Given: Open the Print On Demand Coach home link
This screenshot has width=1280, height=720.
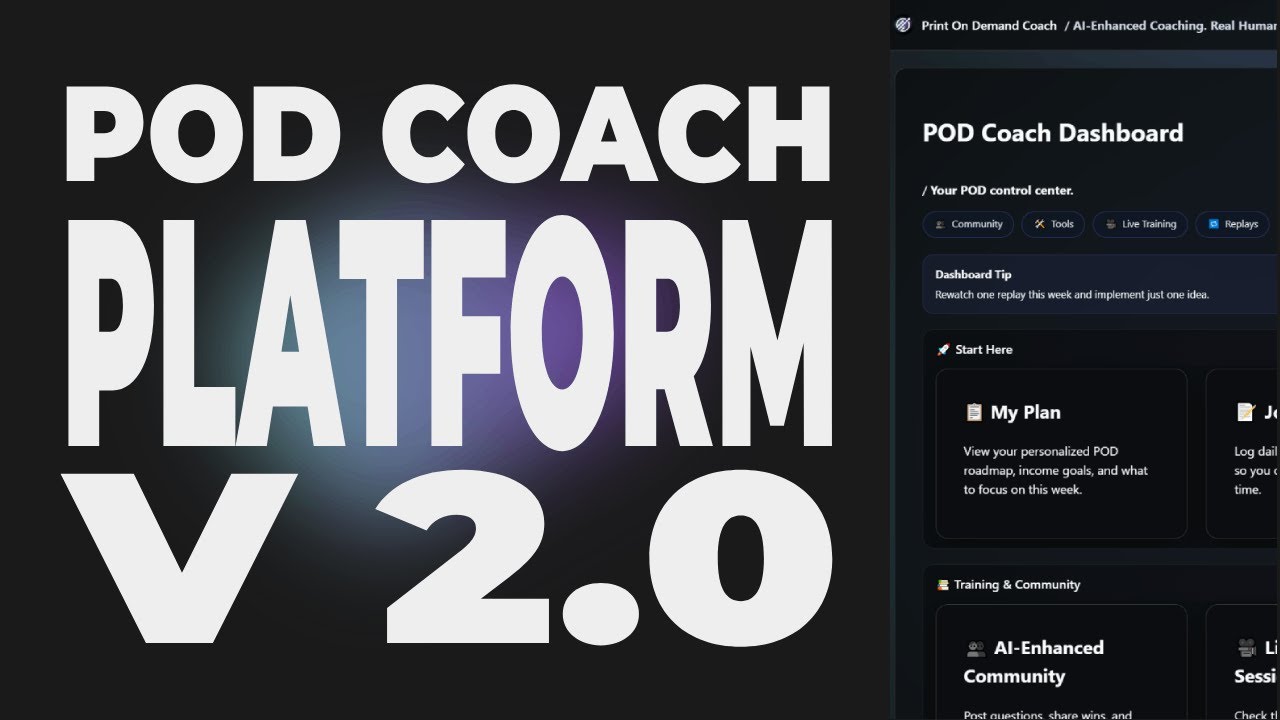Looking at the screenshot, I should tap(988, 26).
